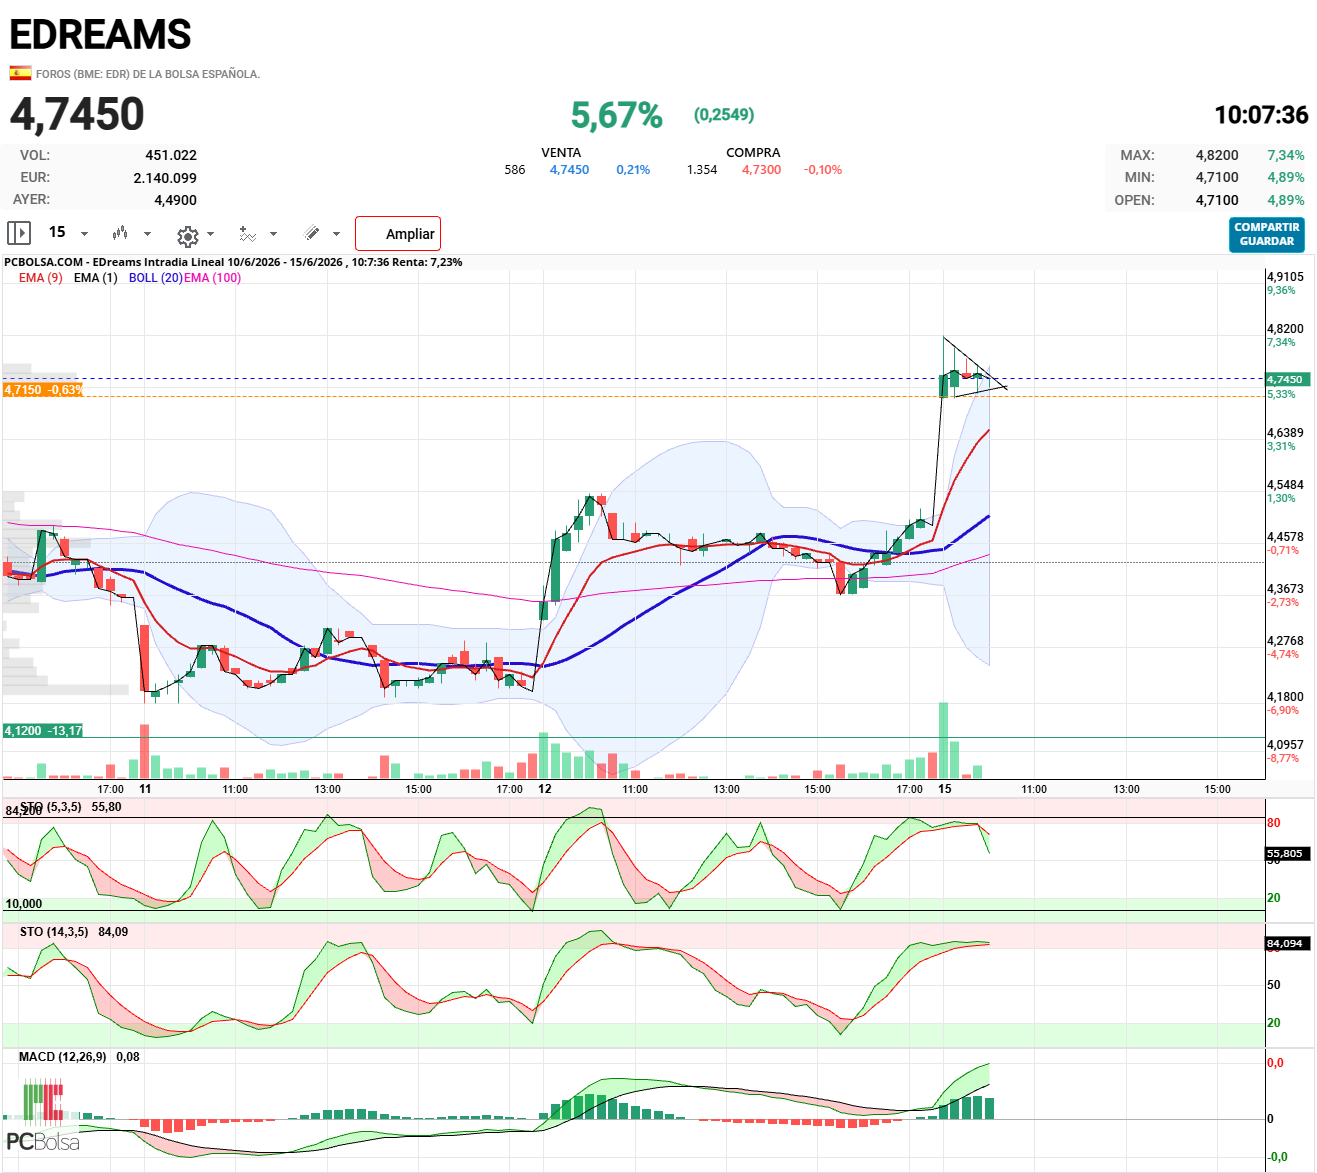Image resolution: width=1317 pixels, height=1173 pixels.
Task: Click the MAX value 4,8200
Action: (x=1217, y=155)
